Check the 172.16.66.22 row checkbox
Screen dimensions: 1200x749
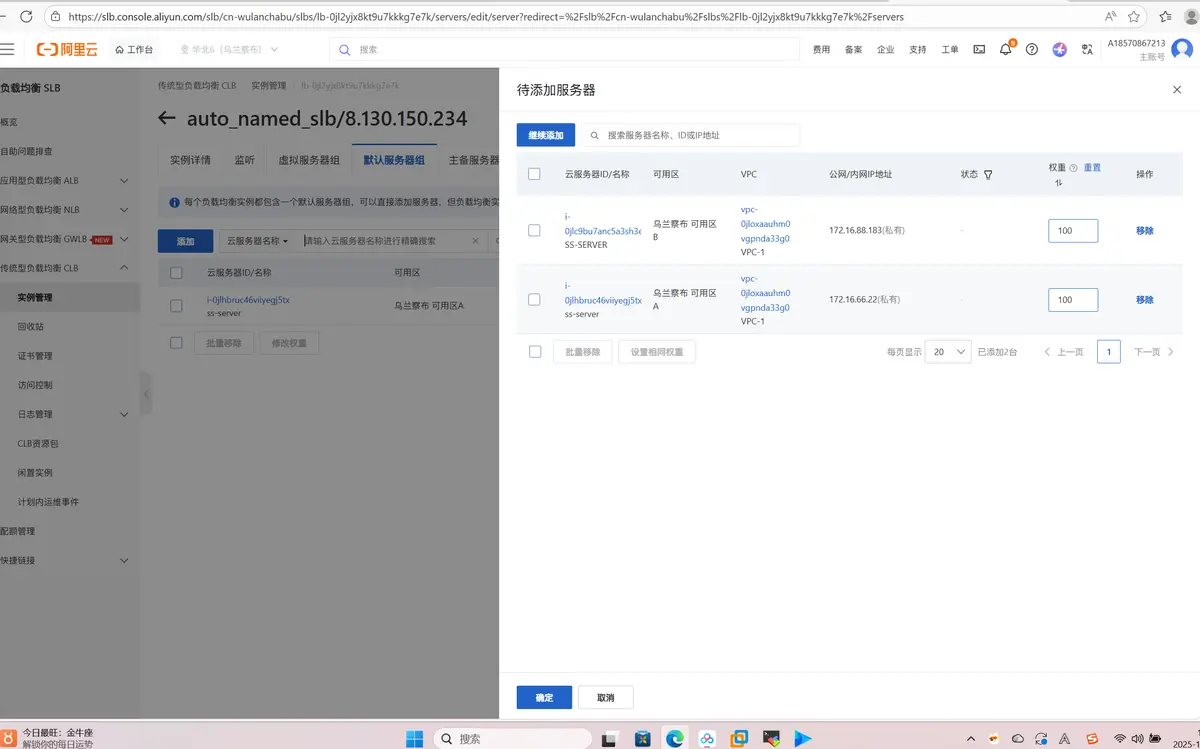534,299
